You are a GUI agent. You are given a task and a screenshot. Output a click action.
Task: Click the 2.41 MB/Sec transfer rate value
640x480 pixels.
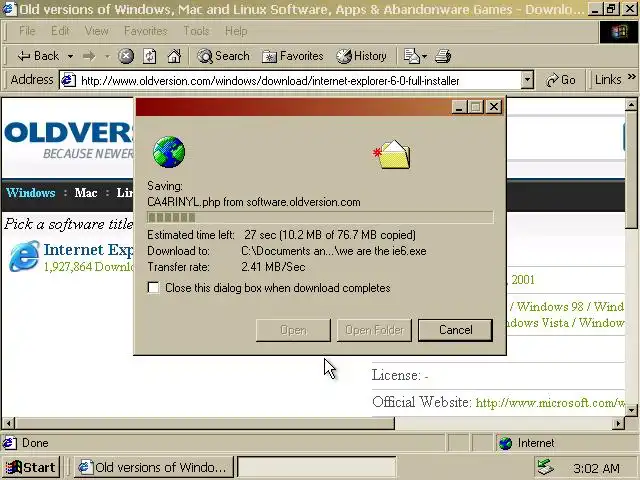coord(273,267)
